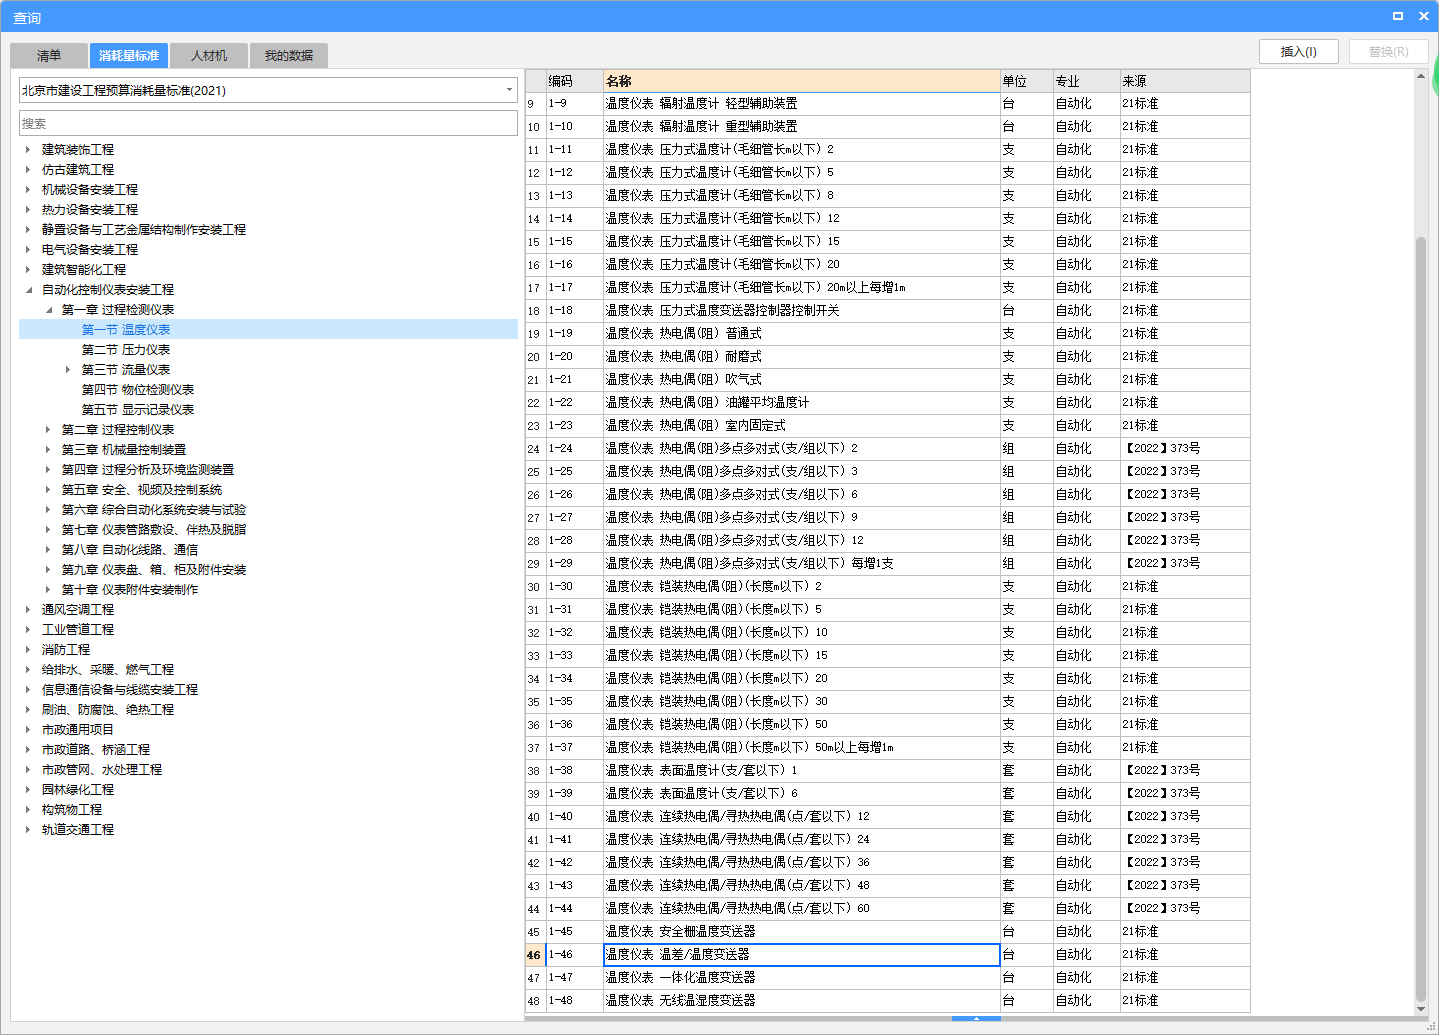The image size is (1439, 1035).
Task: Click the 编码 column header
Action: pos(575,81)
